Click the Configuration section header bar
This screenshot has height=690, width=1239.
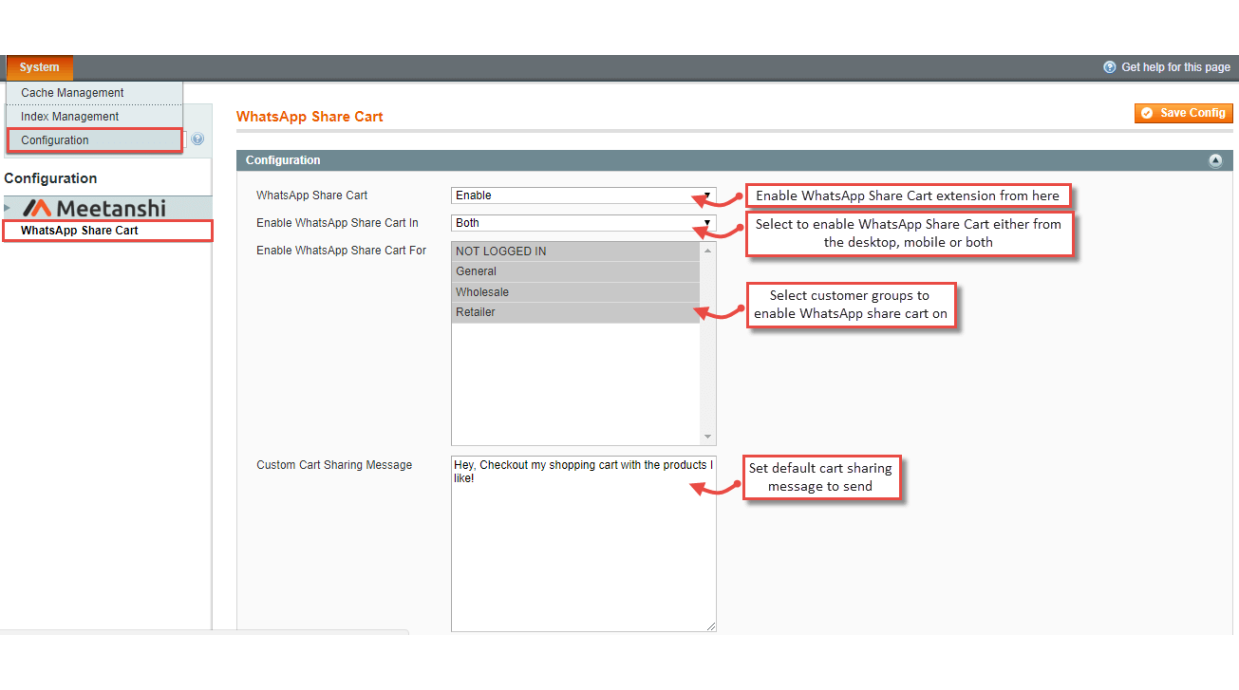click(734, 161)
